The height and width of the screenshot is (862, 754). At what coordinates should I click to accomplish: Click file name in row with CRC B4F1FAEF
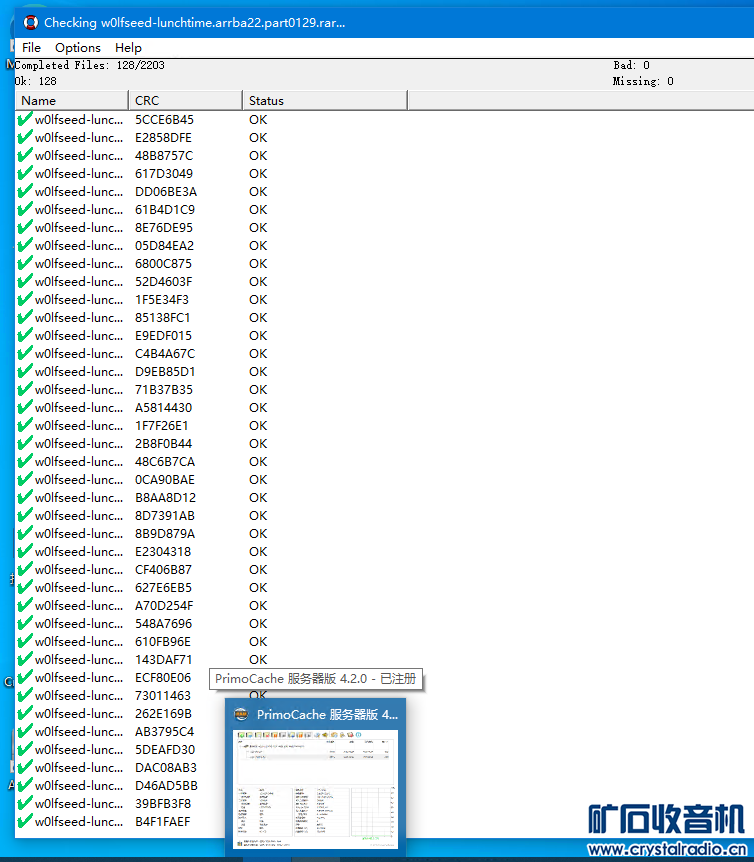coord(79,821)
